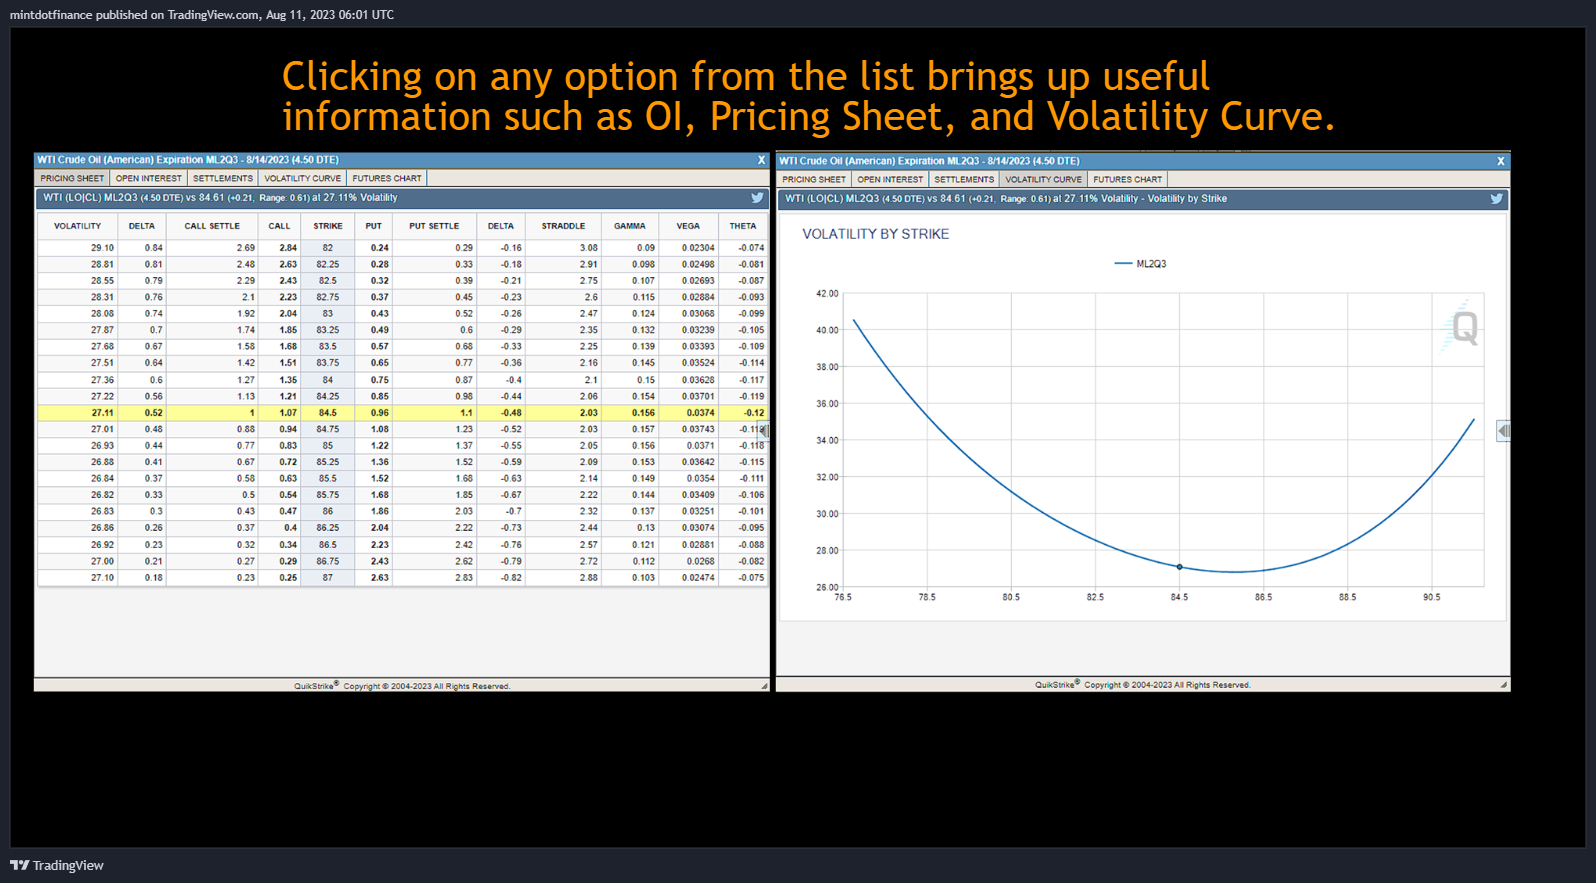Open the Settlements tab in the right panel
The image size is (1596, 883).
click(964, 179)
